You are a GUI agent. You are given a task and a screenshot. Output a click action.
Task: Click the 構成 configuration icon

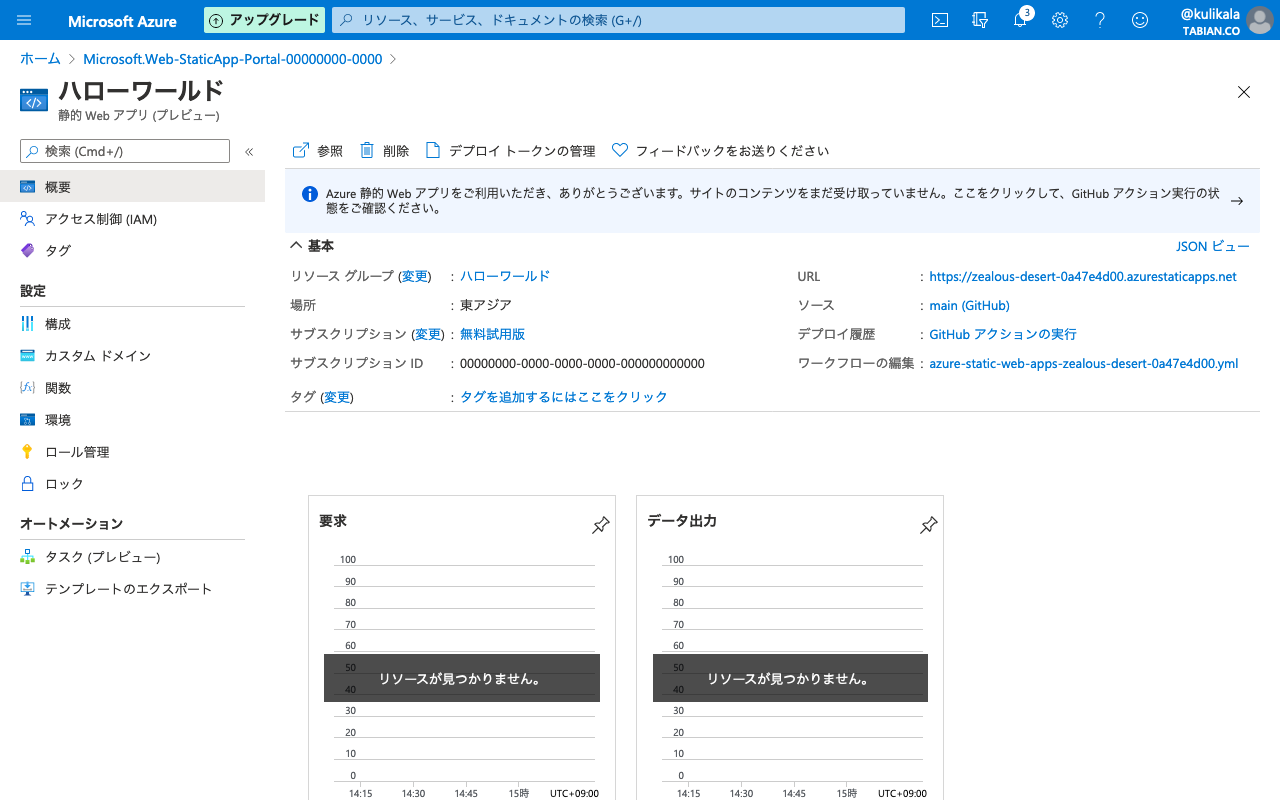(28, 324)
